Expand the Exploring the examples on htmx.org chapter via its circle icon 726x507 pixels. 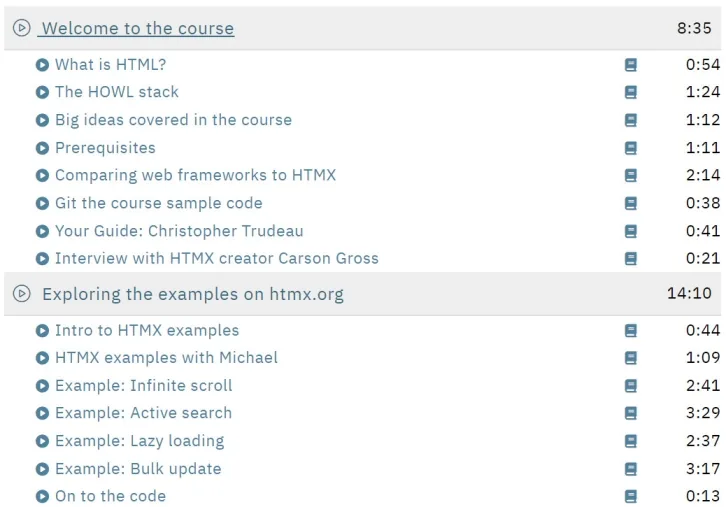pyautogui.click(x=21, y=294)
